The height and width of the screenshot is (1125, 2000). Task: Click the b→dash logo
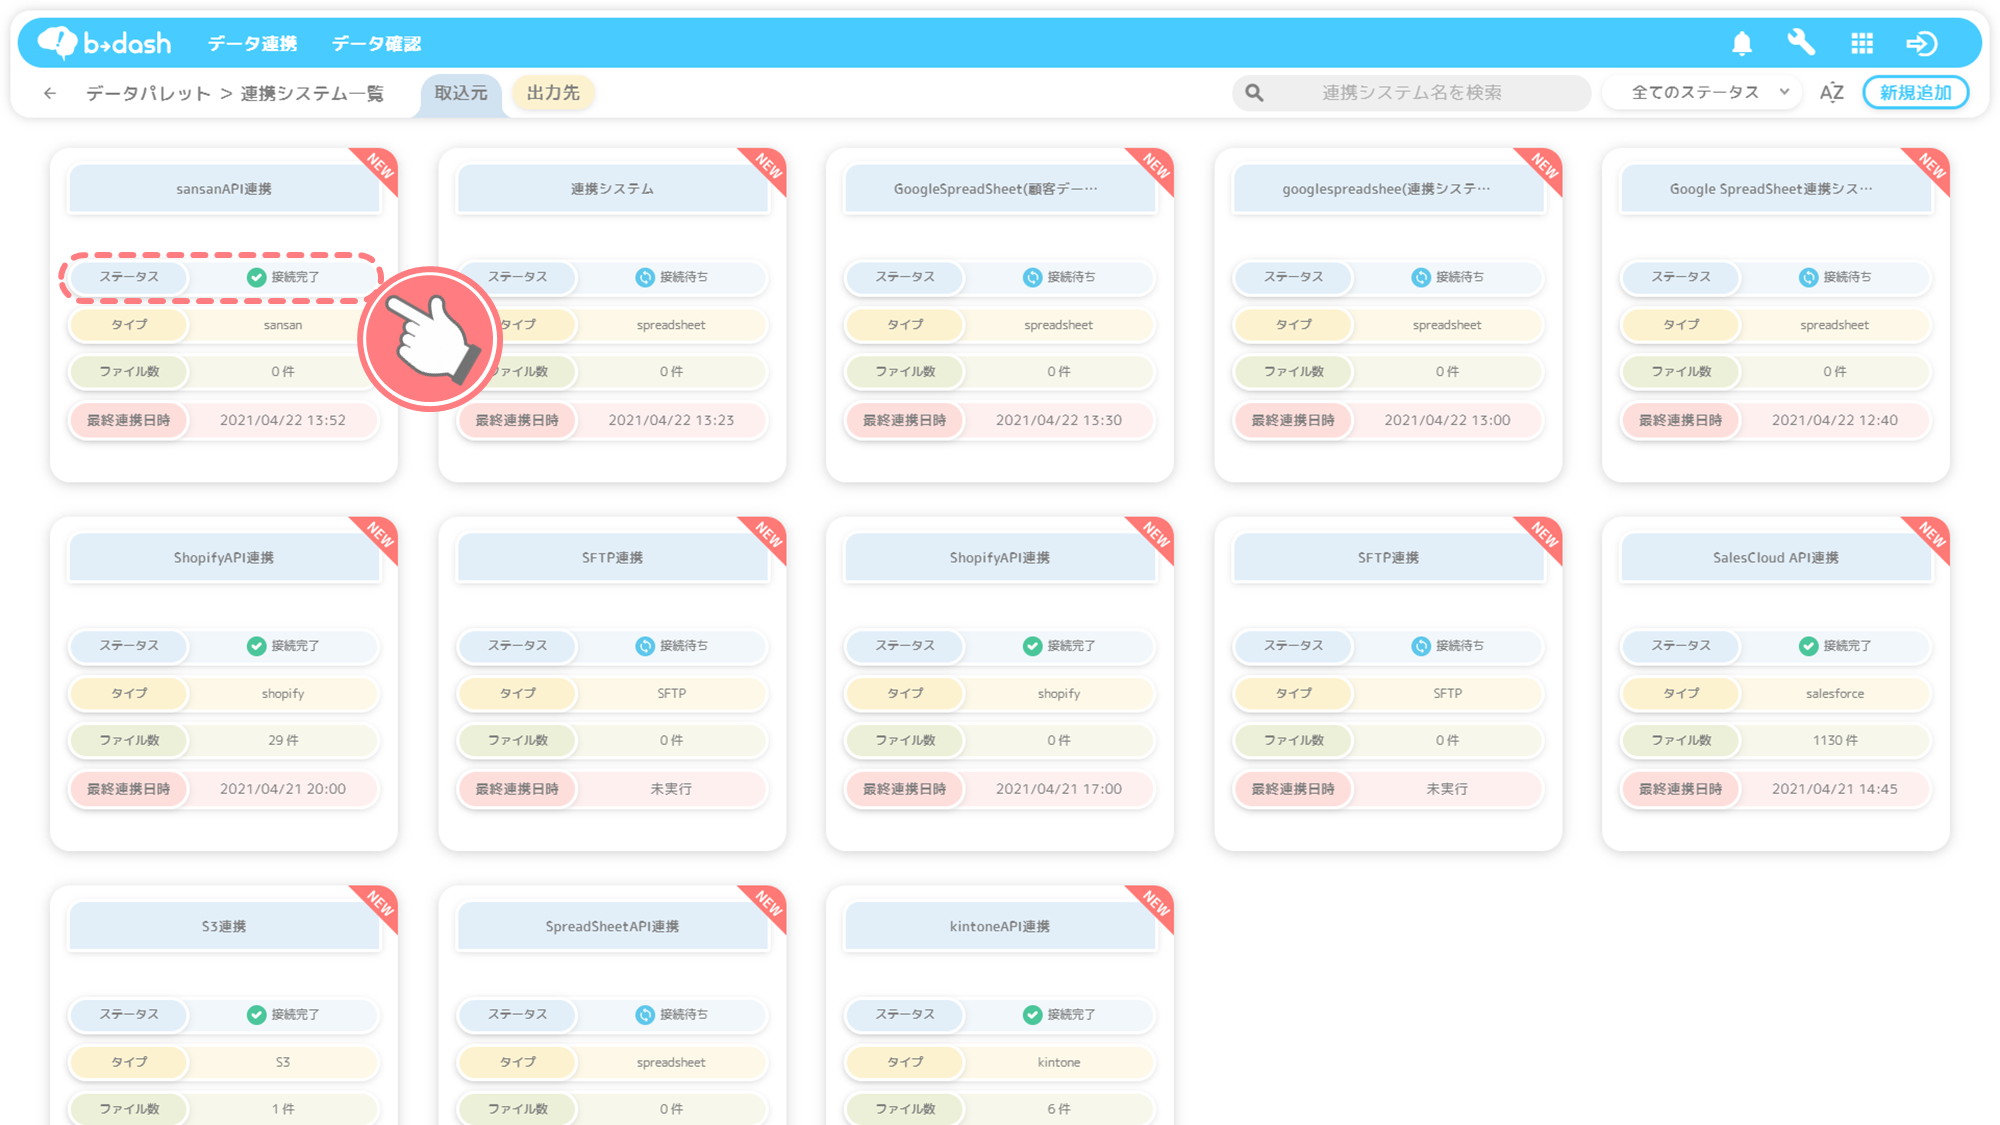pyautogui.click(x=104, y=43)
